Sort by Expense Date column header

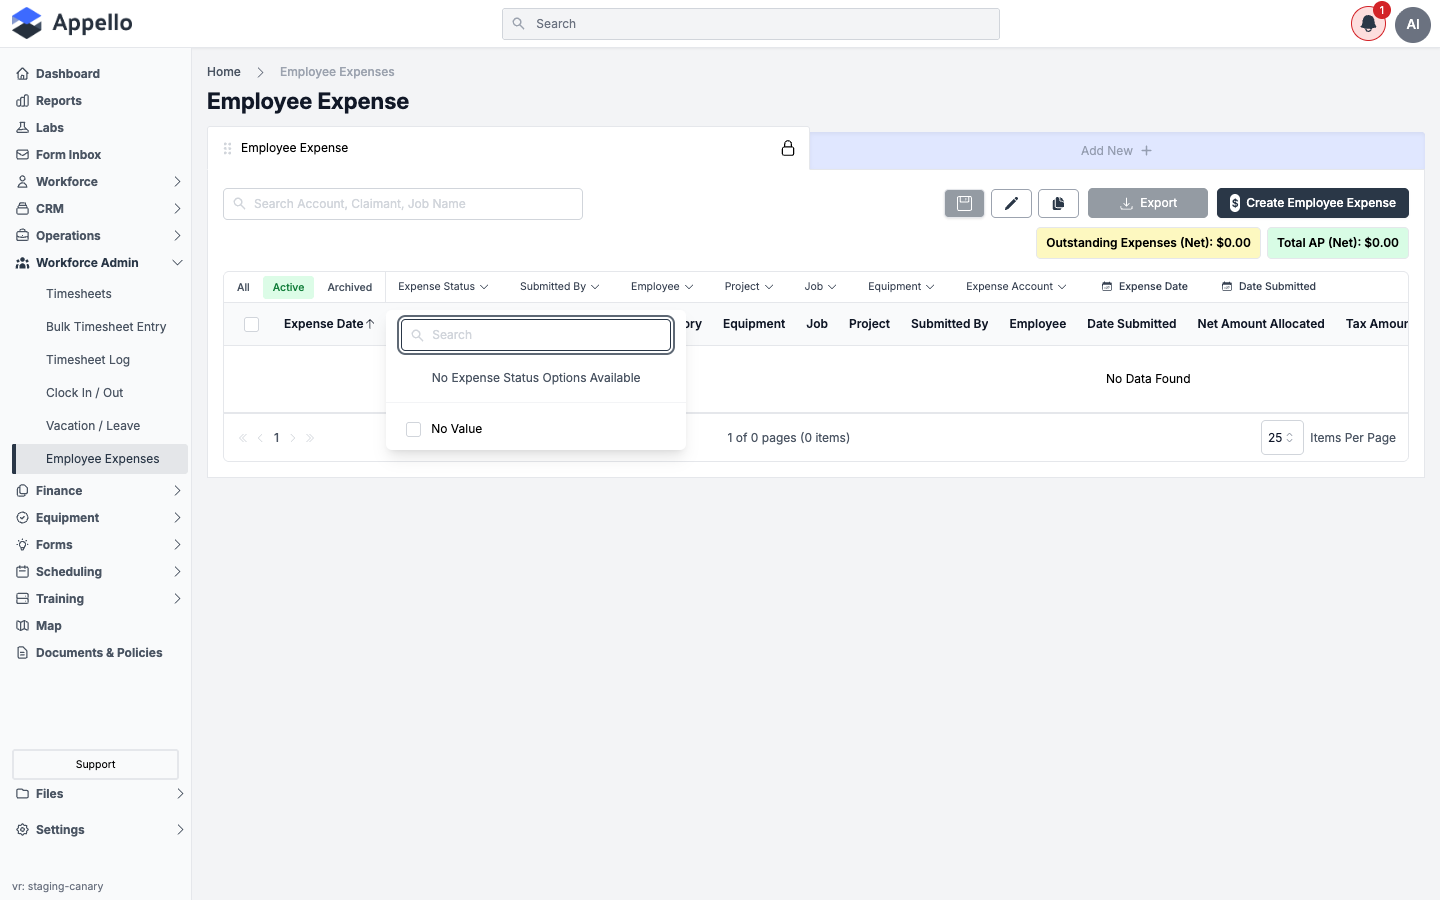[x=329, y=324]
